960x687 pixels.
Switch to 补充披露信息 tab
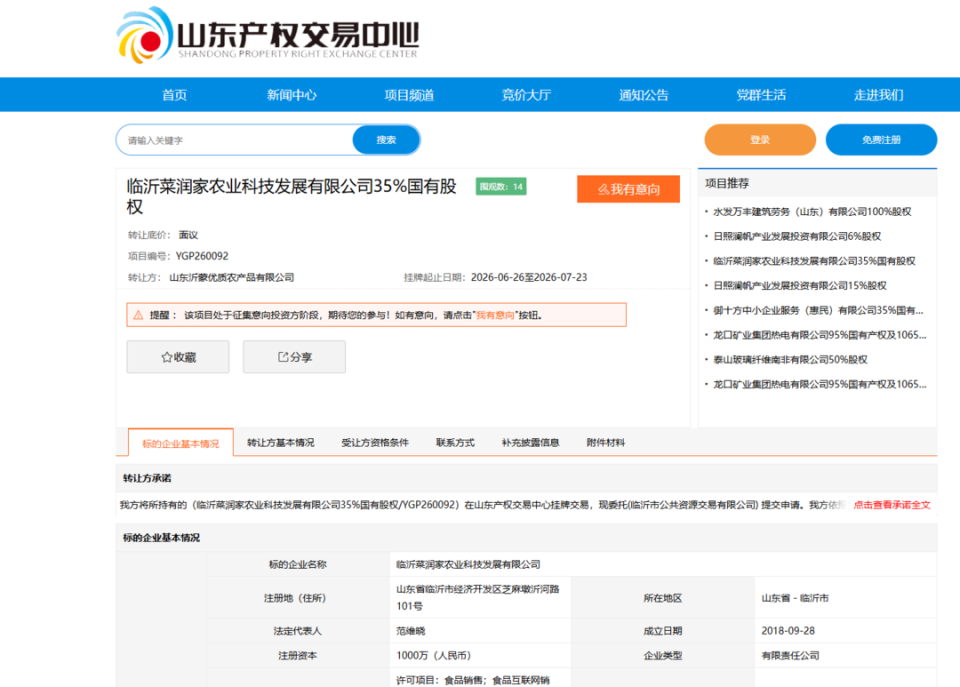pyautogui.click(x=530, y=442)
